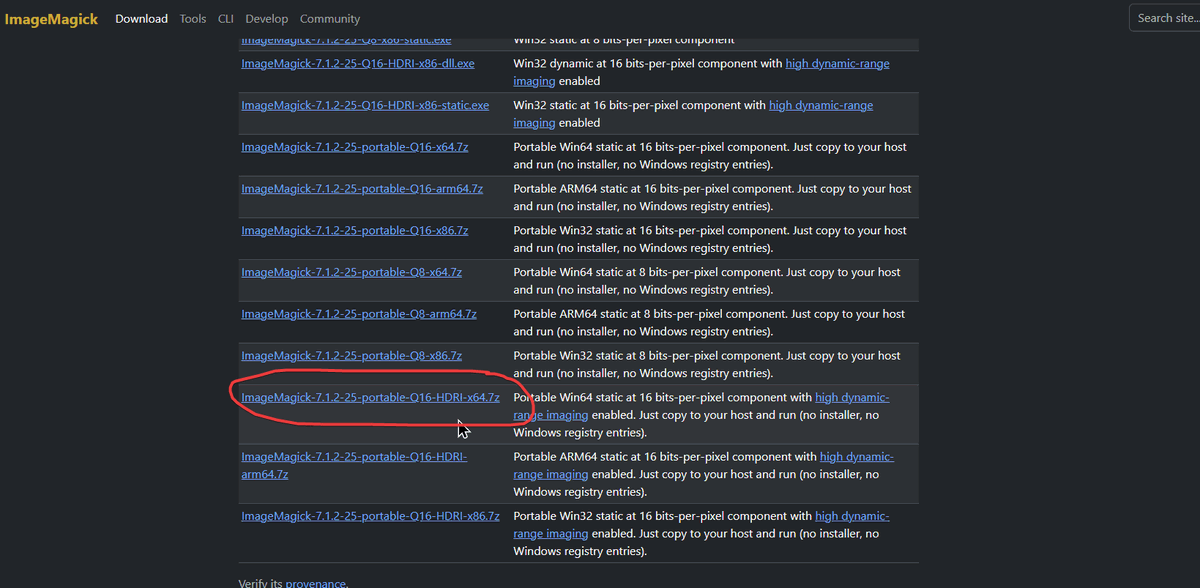1200x588 pixels.
Task: Click text 'Portable Win64 static at 8 bits-per-pixel component'
Action: 648,272
